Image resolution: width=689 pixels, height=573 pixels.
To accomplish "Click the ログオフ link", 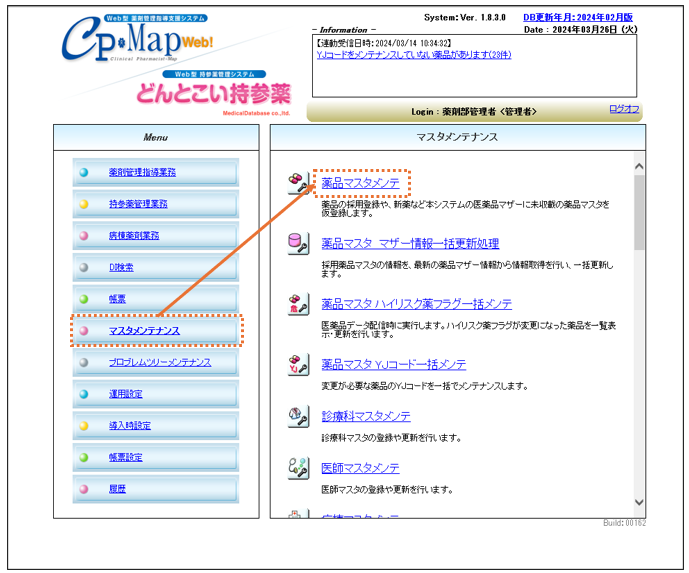I will click(623, 109).
